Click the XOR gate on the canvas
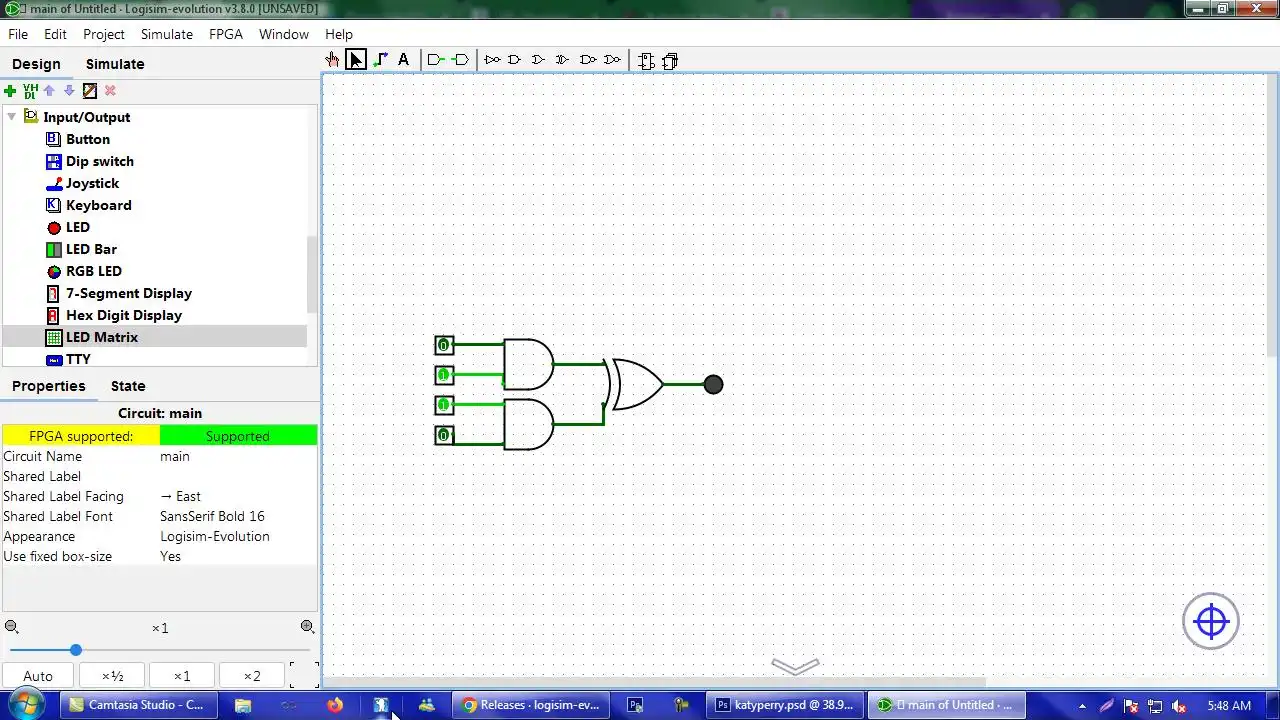The height and width of the screenshot is (720, 1280). [635, 385]
